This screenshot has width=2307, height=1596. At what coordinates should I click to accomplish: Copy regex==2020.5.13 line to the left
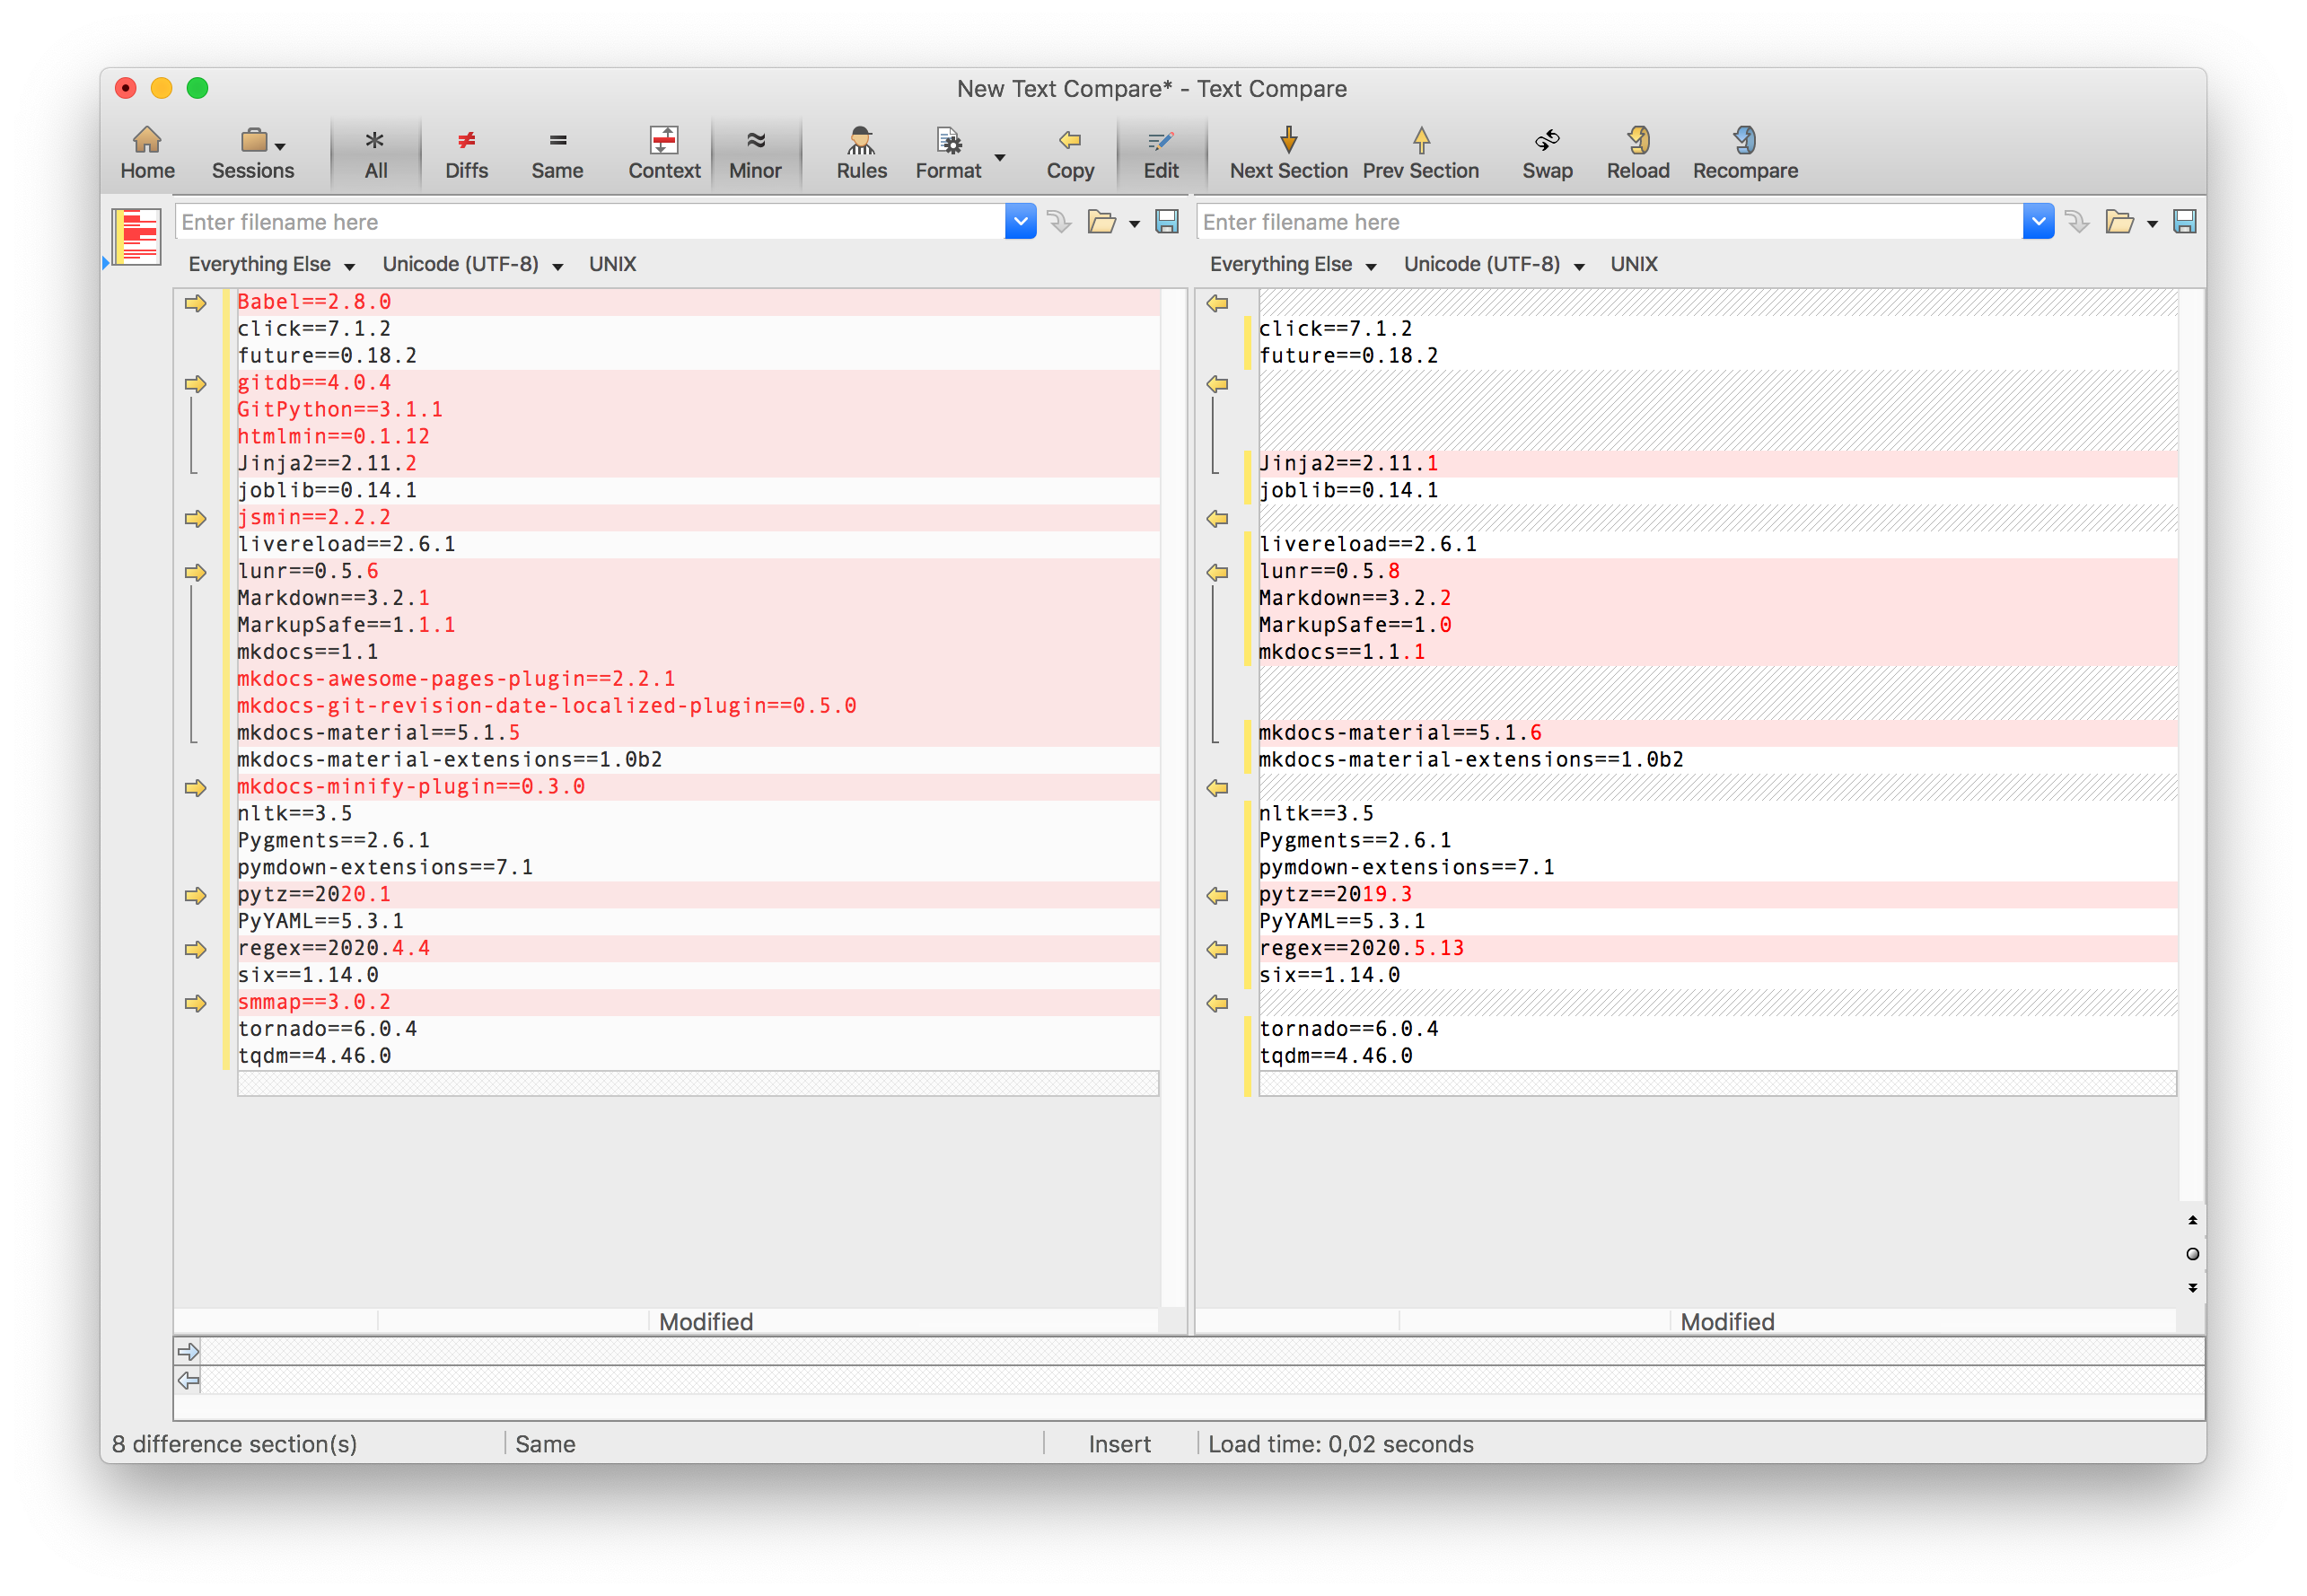[1217, 949]
